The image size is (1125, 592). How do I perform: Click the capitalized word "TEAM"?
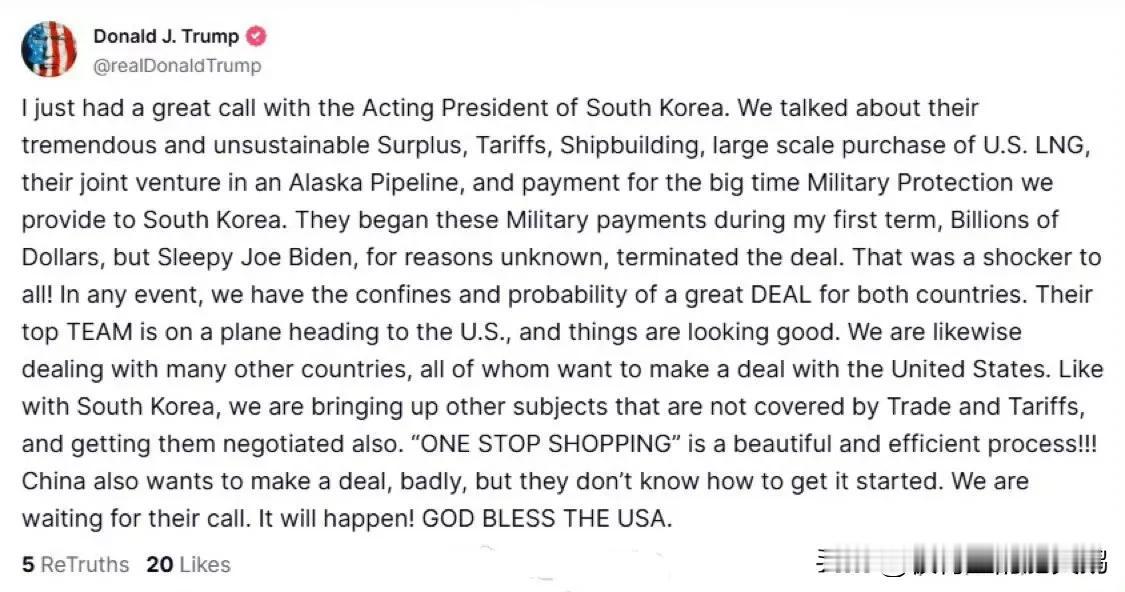click(100, 332)
